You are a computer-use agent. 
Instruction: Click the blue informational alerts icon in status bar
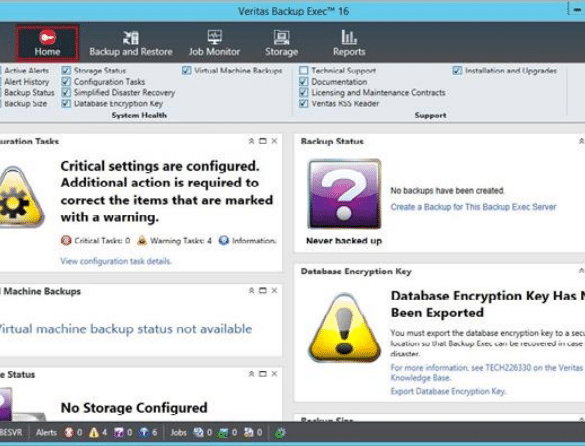[x=144, y=432]
